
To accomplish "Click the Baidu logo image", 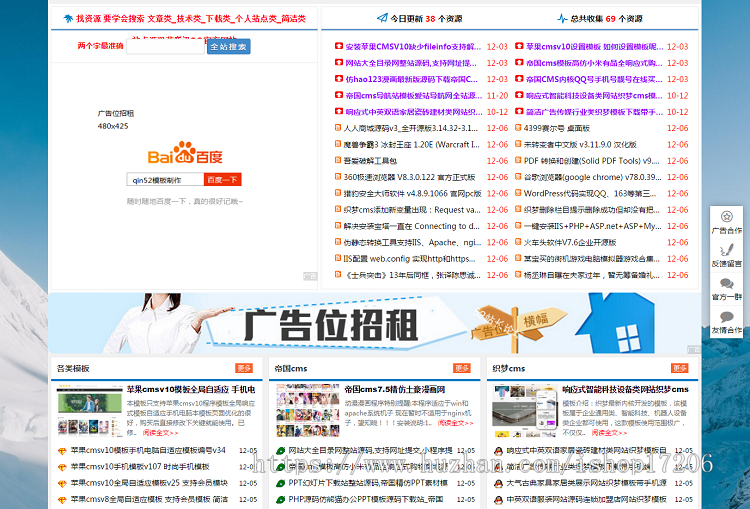I will coord(185,153).
